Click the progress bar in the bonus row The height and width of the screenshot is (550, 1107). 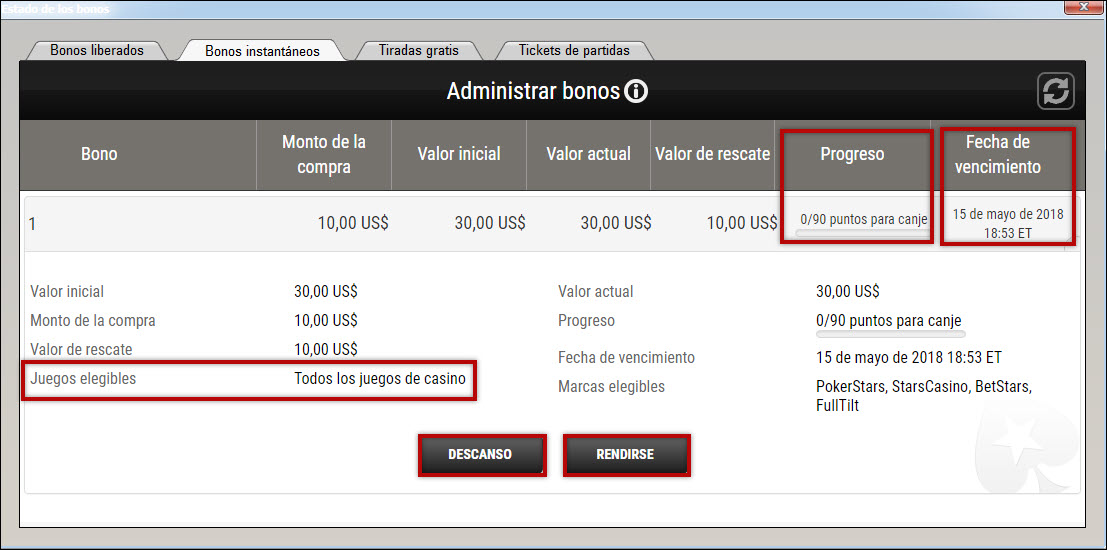click(x=861, y=233)
